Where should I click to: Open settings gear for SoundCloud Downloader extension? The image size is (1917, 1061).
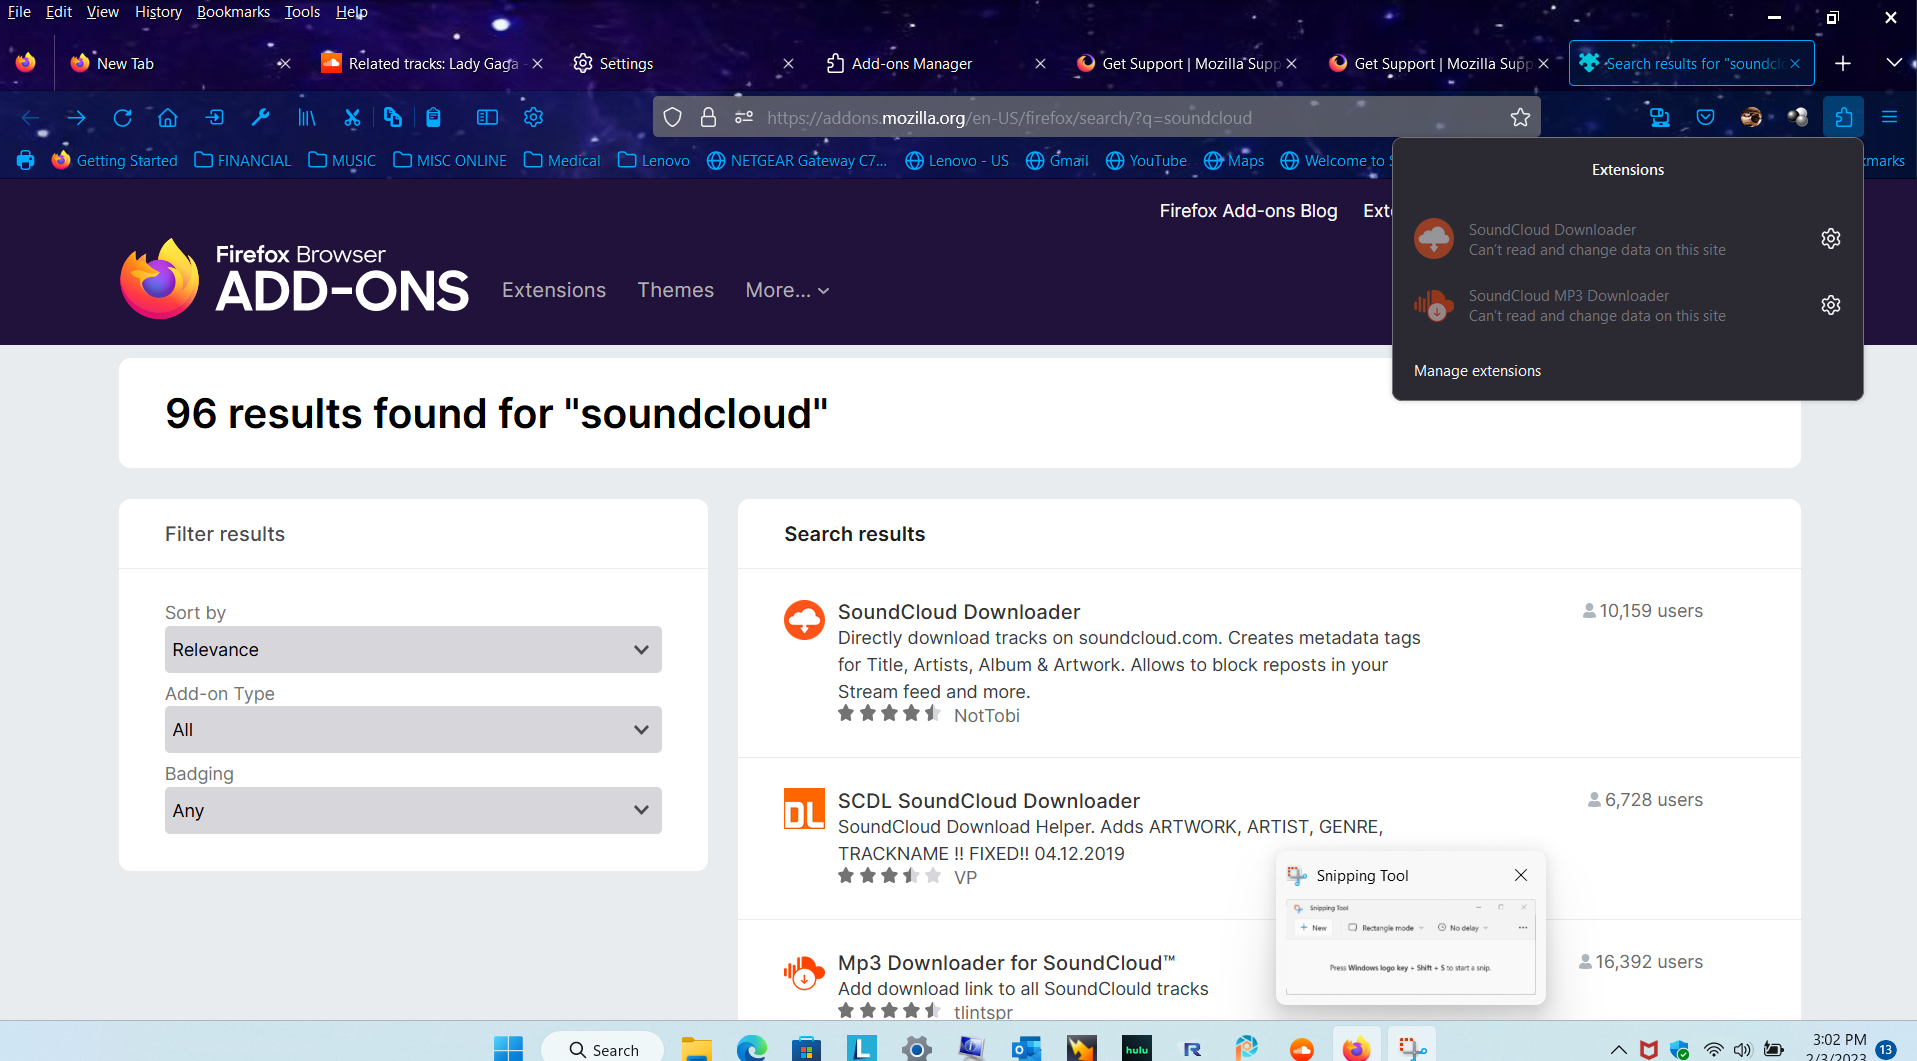pyautogui.click(x=1830, y=239)
